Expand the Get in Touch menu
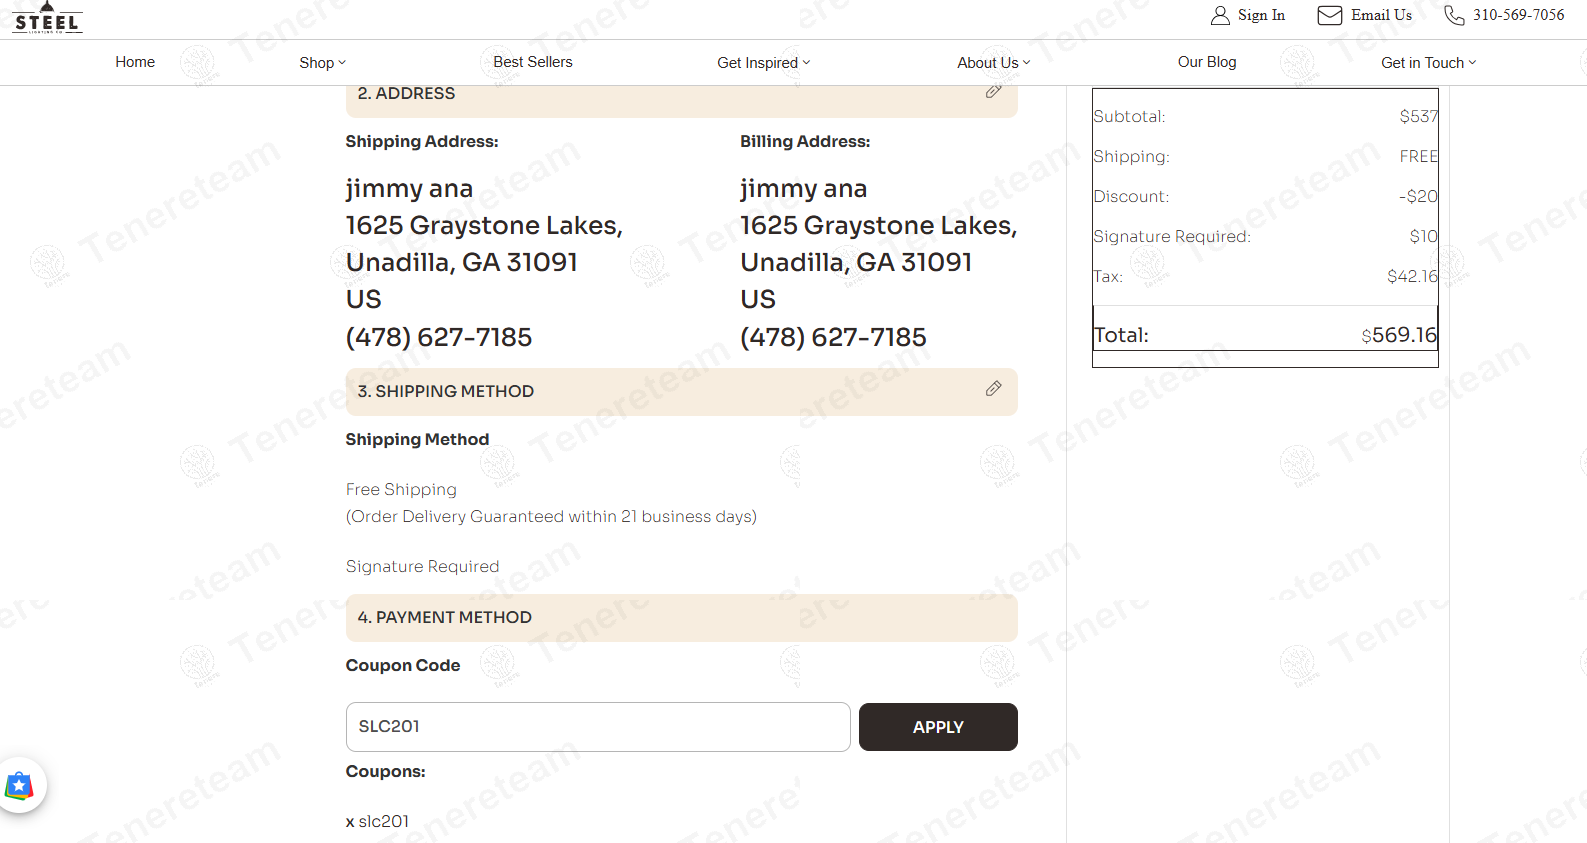The image size is (1587, 843). pyautogui.click(x=1428, y=63)
